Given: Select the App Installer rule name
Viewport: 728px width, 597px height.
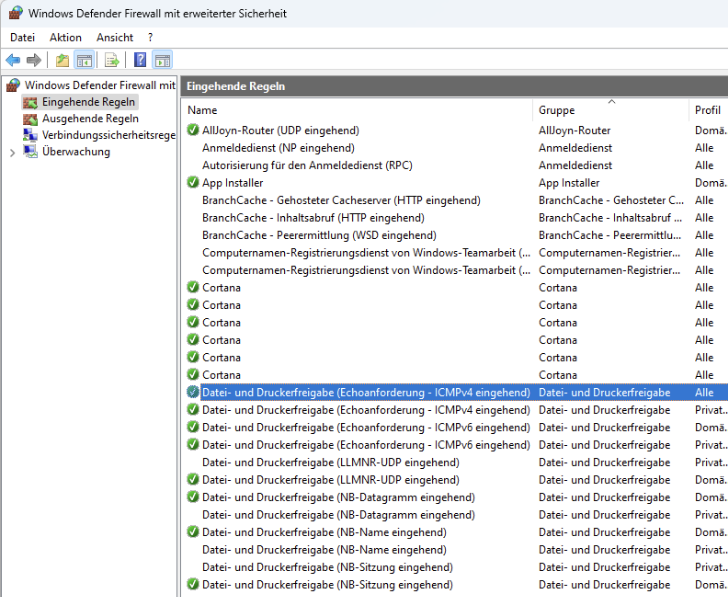Looking at the screenshot, I should pyautogui.click(x=233, y=182).
